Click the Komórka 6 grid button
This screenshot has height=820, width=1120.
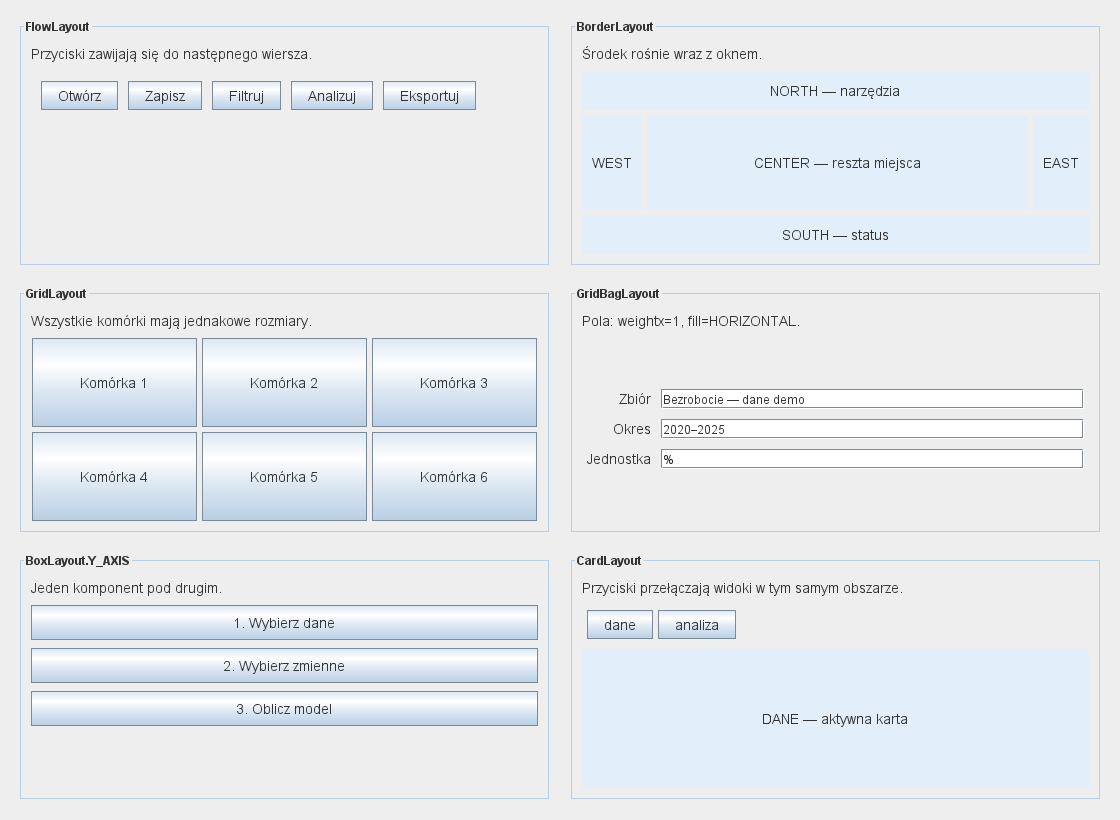click(x=454, y=476)
